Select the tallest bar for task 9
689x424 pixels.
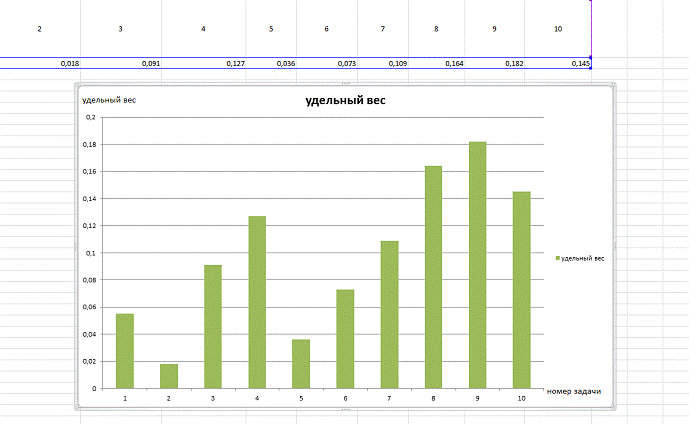[x=477, y=265]
